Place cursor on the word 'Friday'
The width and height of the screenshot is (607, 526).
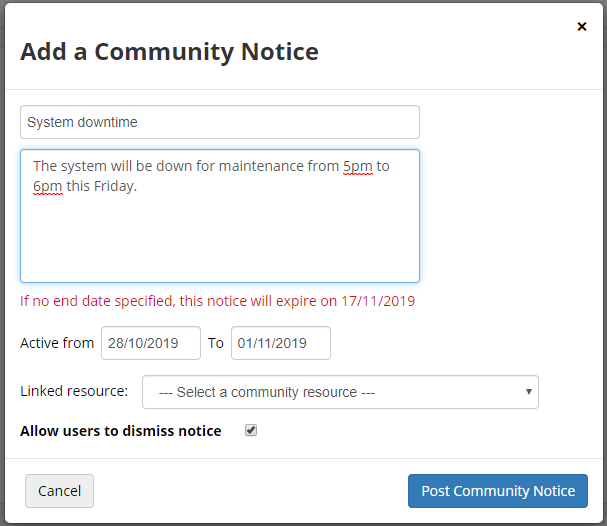[x=114, y=186]
